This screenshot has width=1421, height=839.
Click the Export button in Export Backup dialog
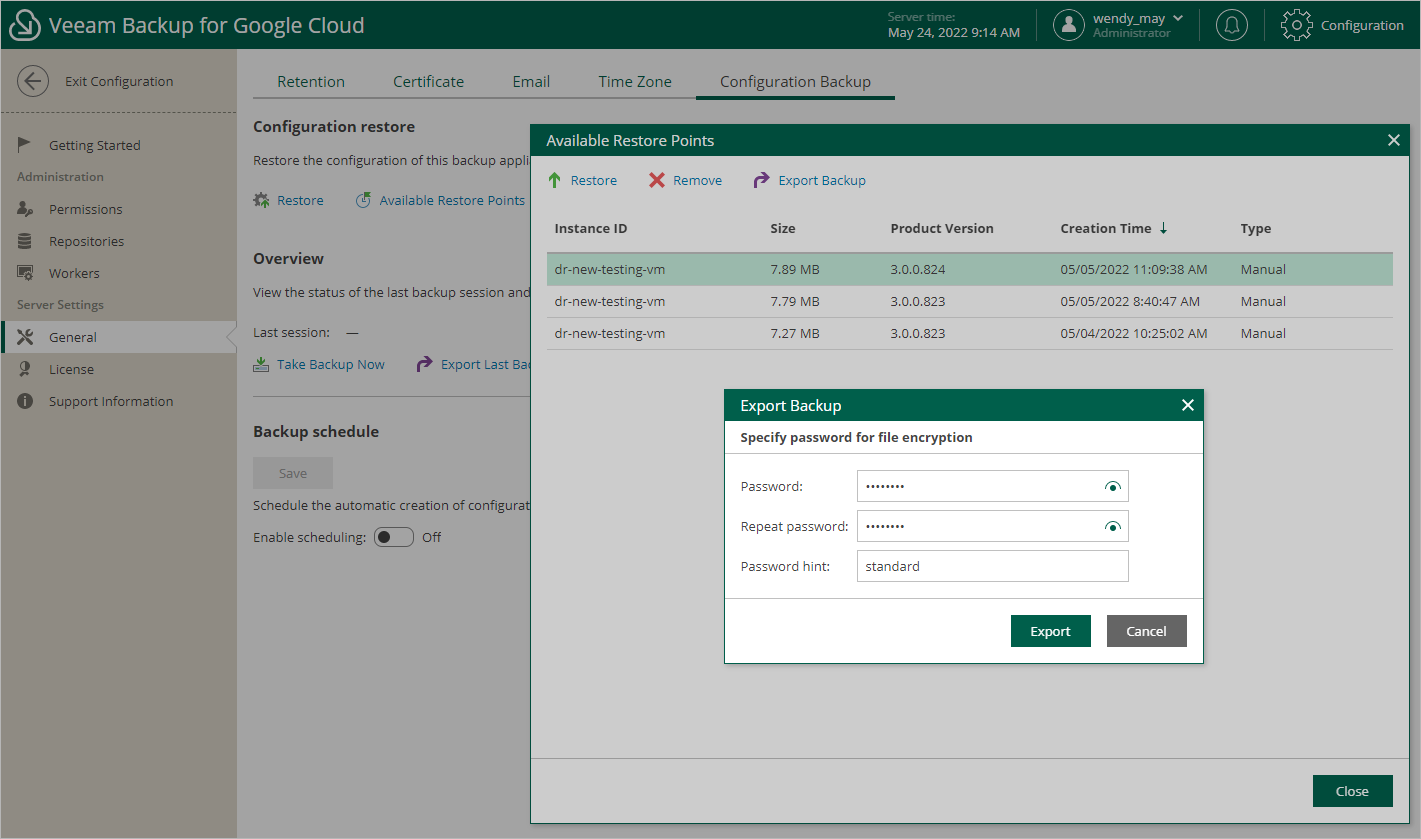[1050, 631]
